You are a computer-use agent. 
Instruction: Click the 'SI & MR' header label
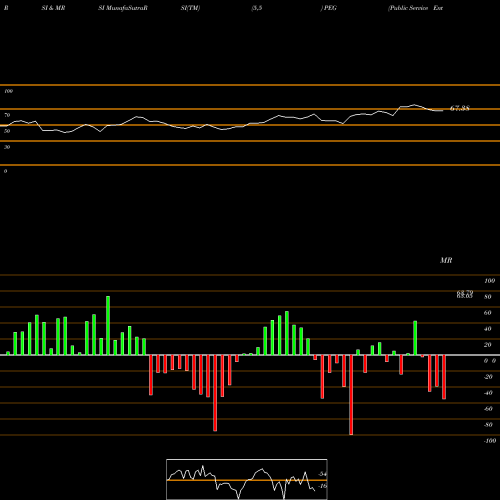pos(53,8)
